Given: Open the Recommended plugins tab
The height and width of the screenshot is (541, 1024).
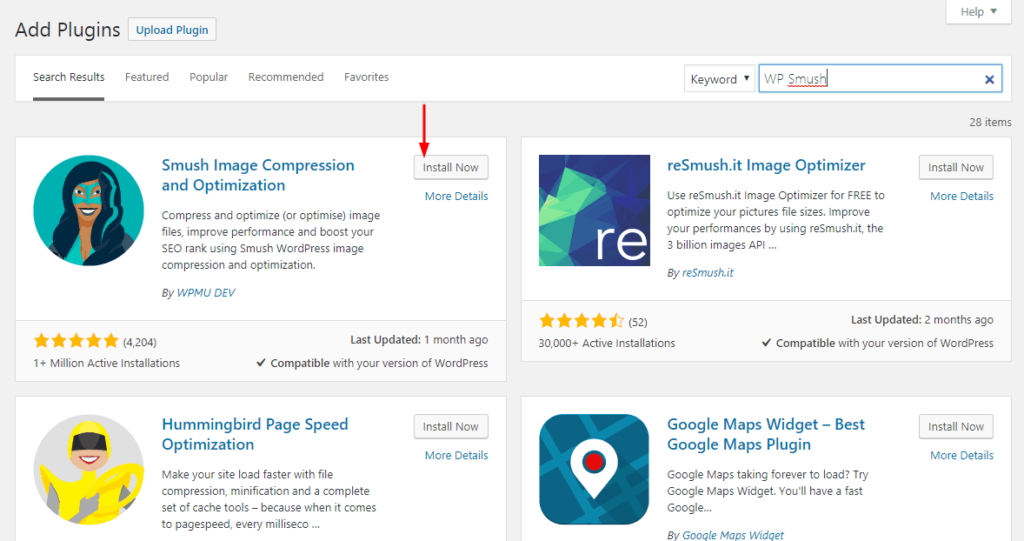Looking at the screenshot, I should (285, 77).
